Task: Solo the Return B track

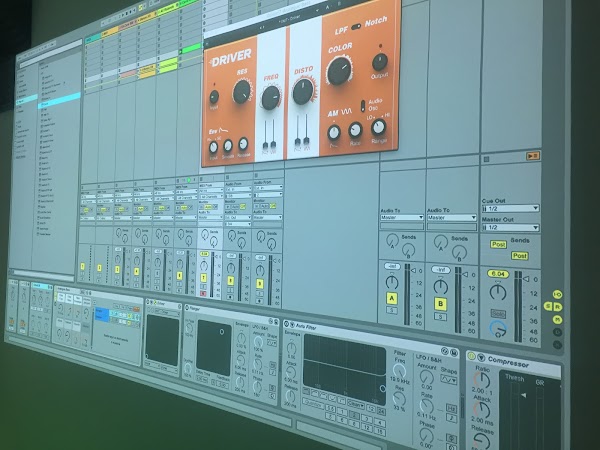Action: click(440, 316)
